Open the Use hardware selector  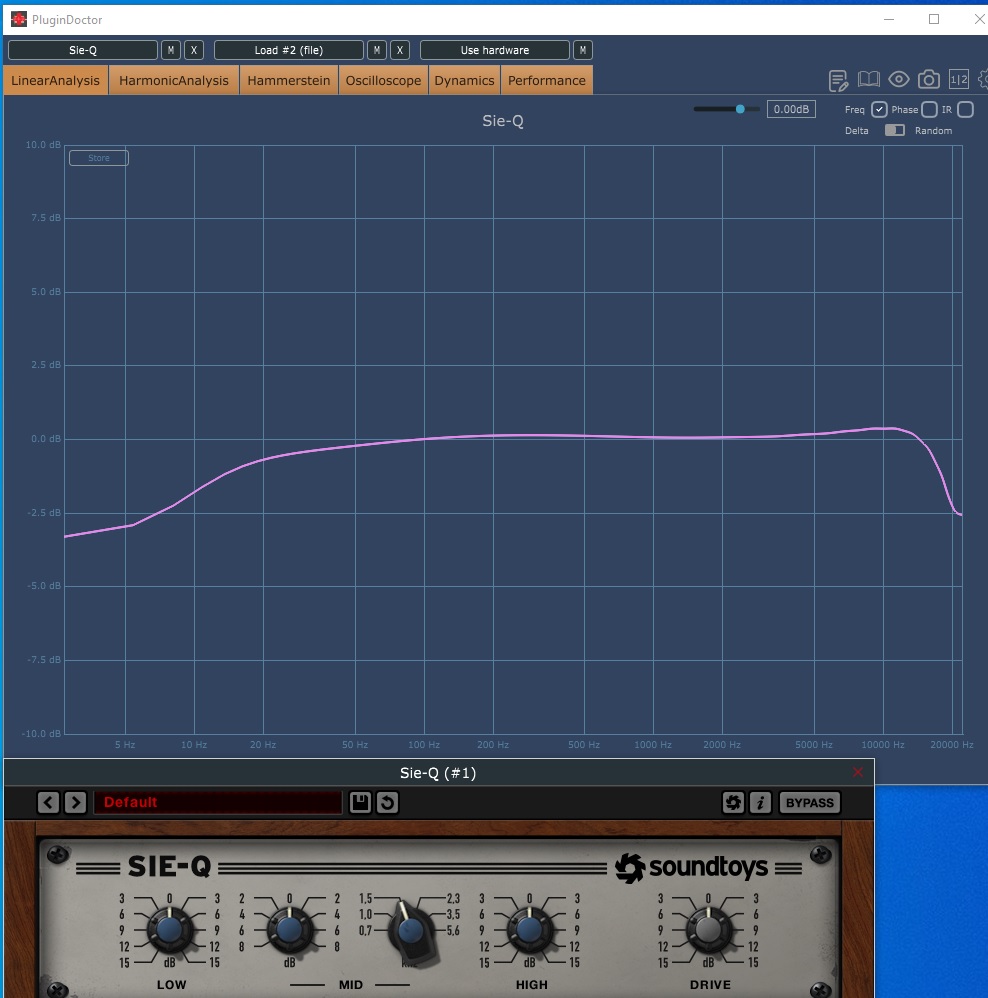coord(495,50)
